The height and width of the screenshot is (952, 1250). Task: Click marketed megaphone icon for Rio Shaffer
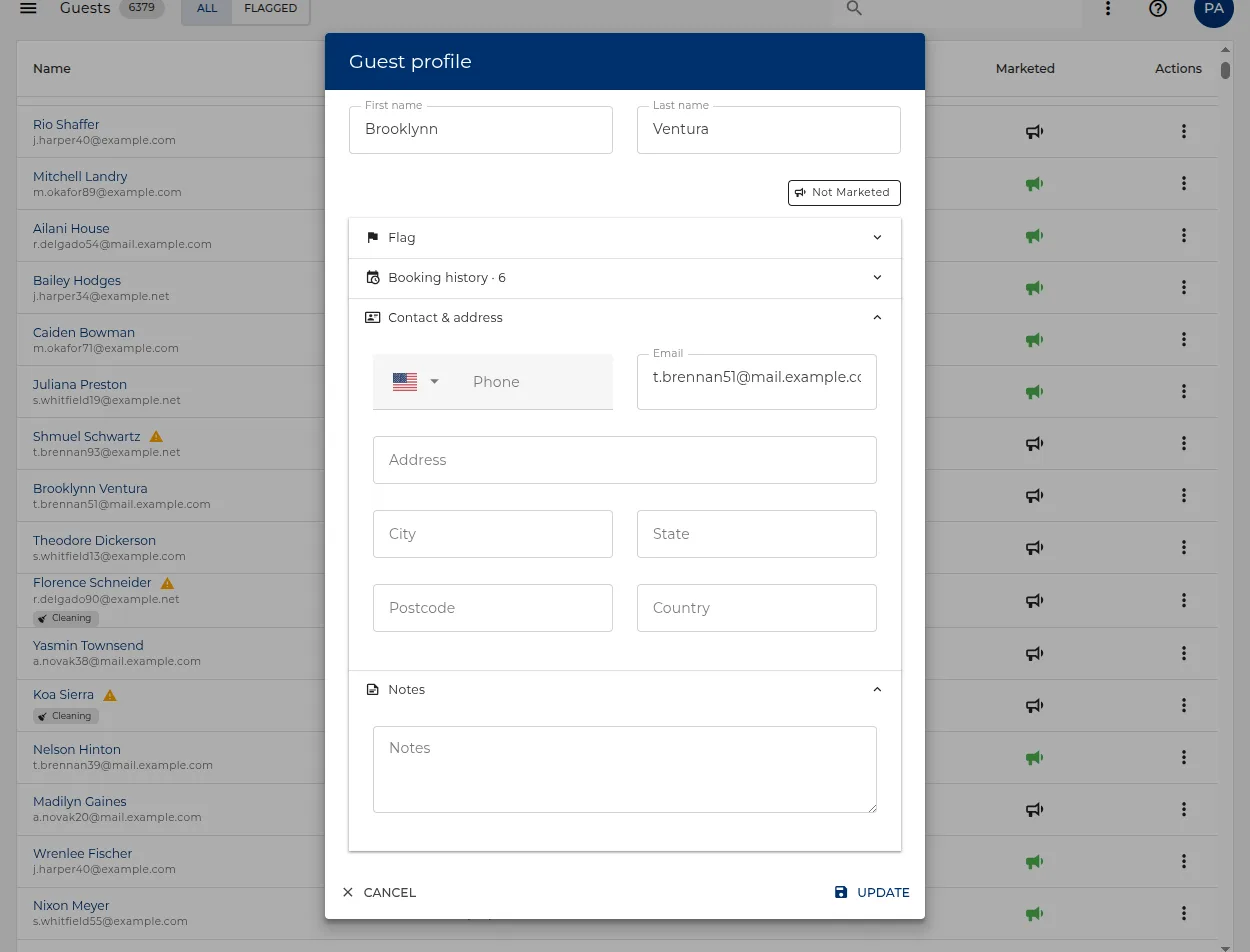coord(1035,131)
